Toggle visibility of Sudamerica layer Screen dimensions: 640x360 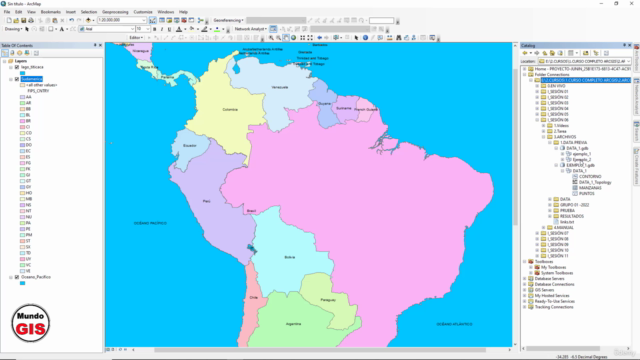17,79
